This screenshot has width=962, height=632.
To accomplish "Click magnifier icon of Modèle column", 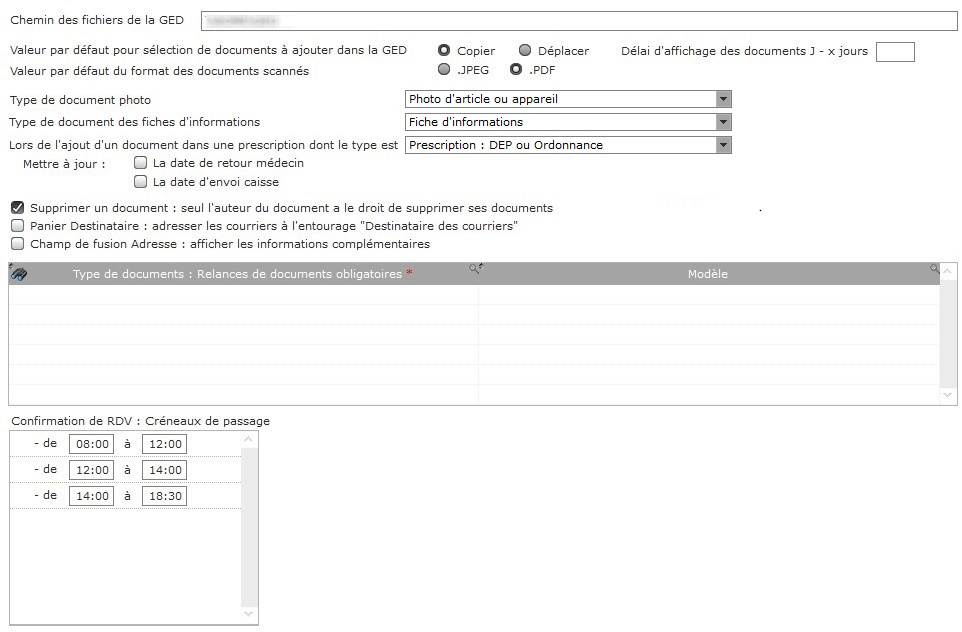I will coord(934,268).
